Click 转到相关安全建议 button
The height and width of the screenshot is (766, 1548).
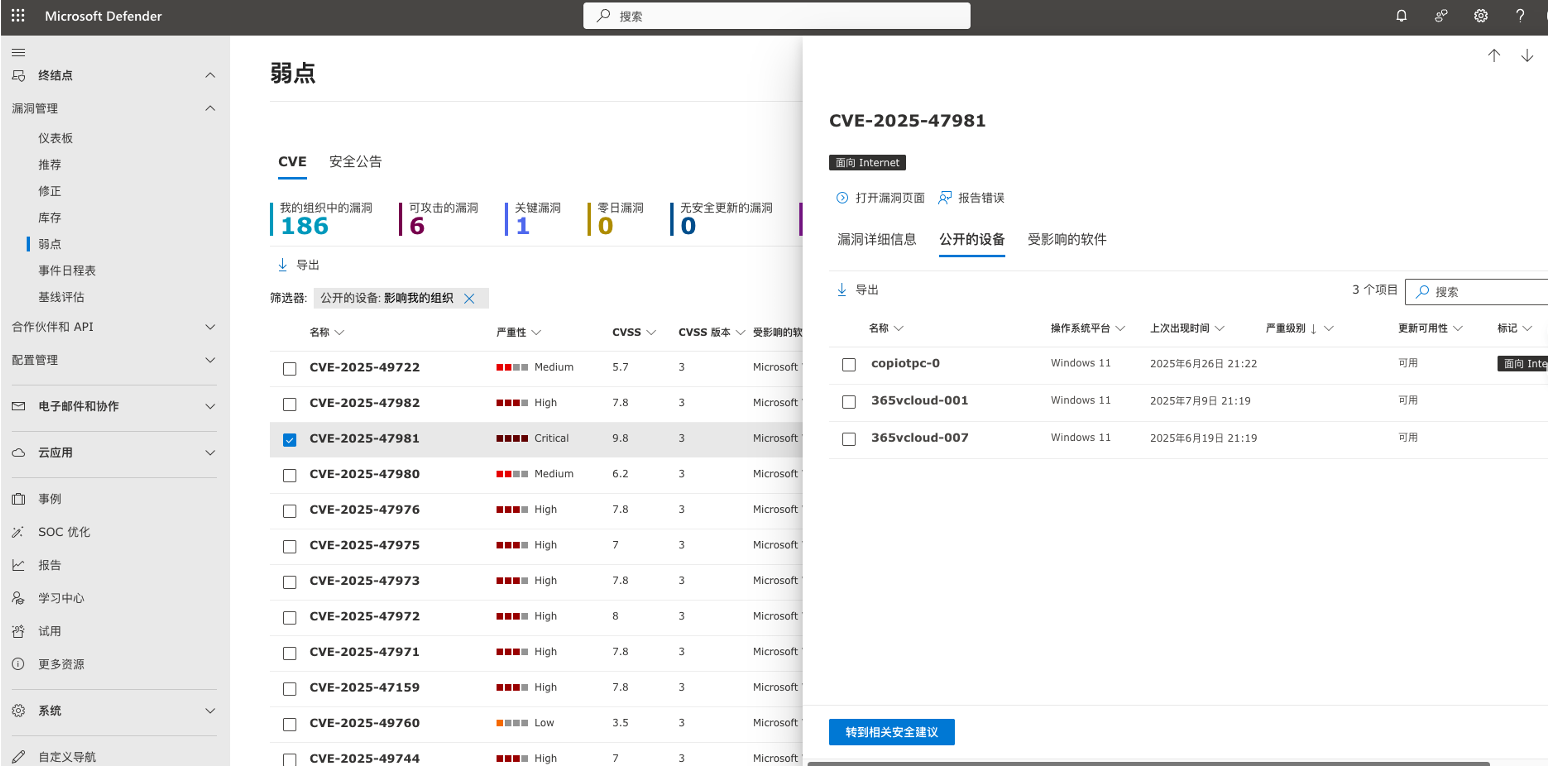point(892,732)
